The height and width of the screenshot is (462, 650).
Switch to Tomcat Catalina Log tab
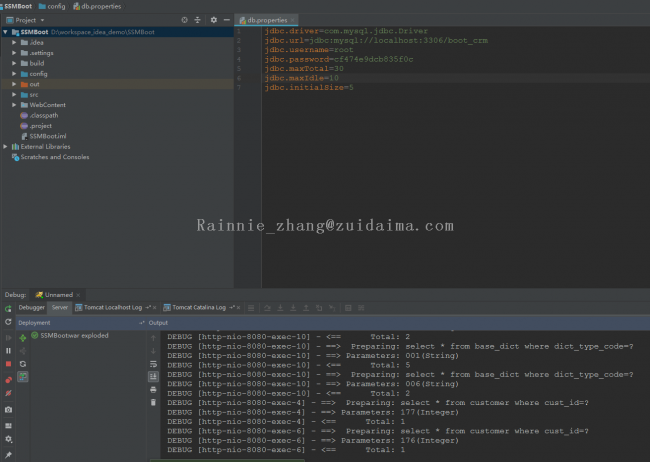click(x=200, y=308)
